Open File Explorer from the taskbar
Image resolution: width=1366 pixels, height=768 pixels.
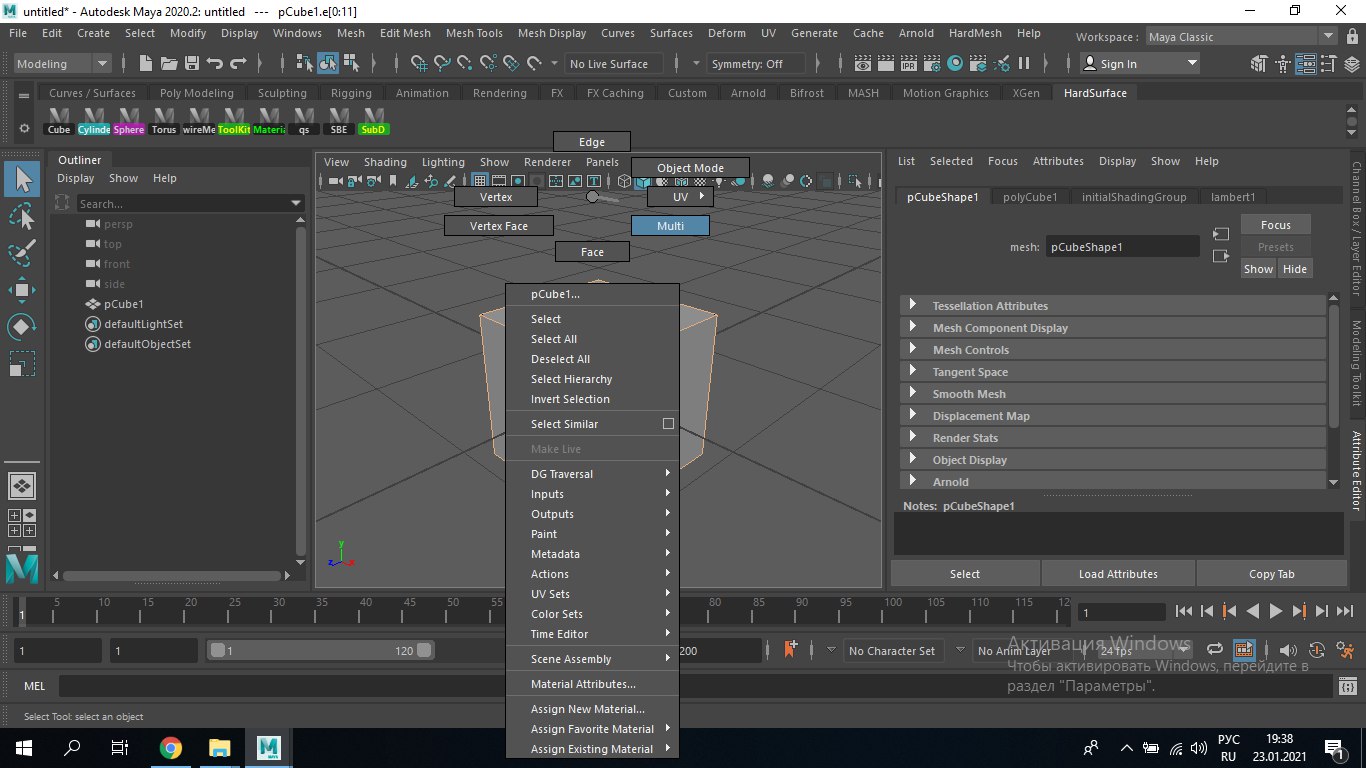pos(219,747)
